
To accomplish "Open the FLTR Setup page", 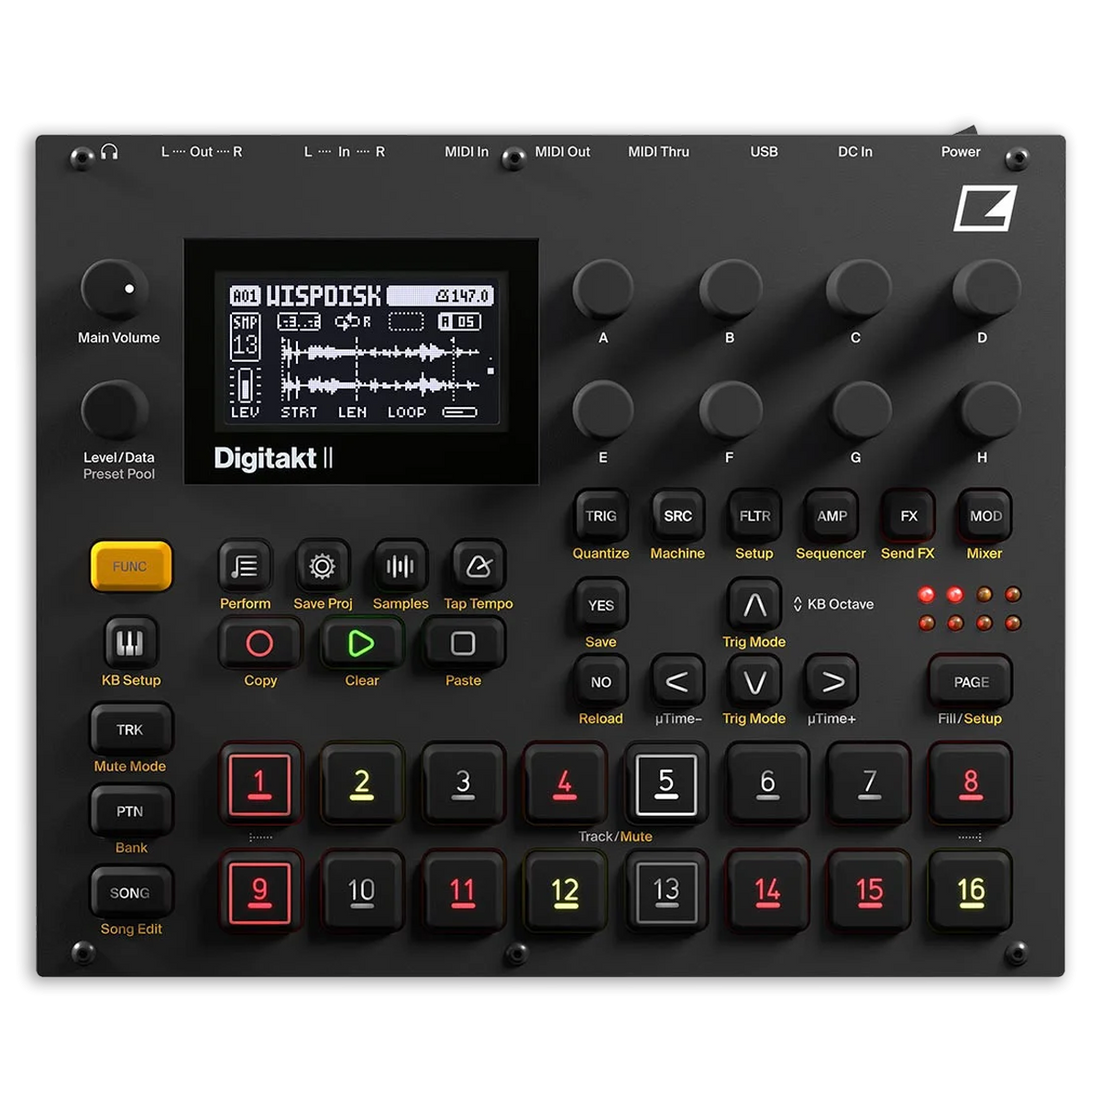I will [x=753, y=516].
